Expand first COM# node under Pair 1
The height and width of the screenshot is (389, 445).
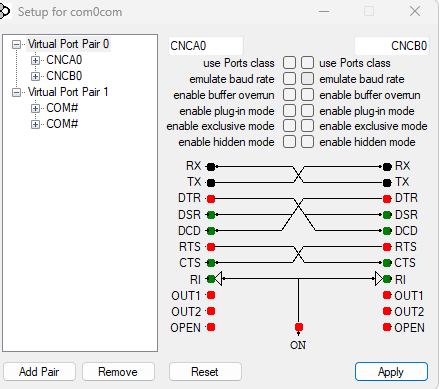point(35,108)
